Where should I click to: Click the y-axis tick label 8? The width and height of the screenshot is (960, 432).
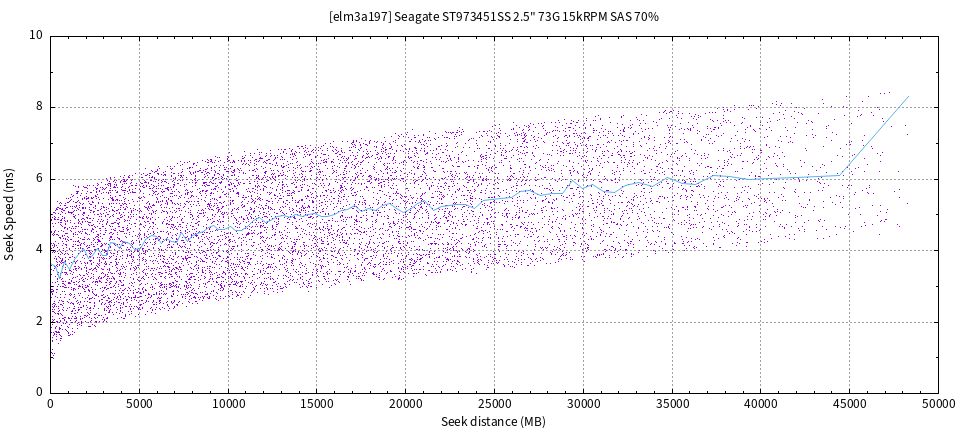39,107
